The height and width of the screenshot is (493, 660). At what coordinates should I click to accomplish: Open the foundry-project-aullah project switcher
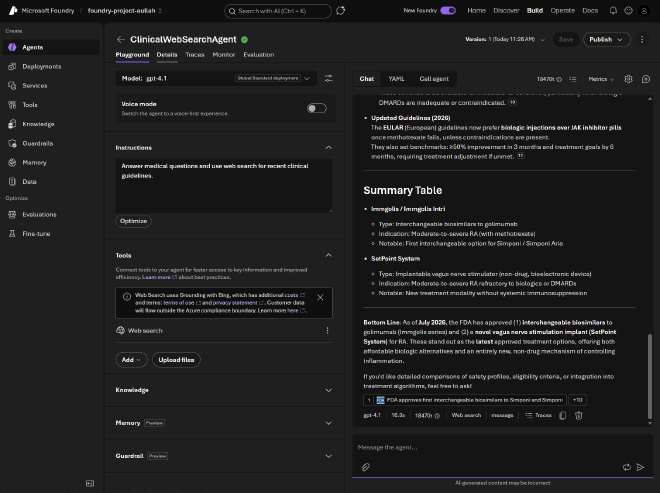coord(125,11)
